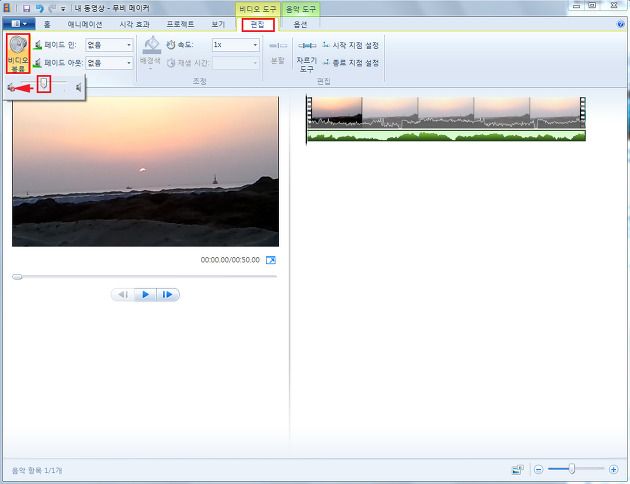Click the 조정 group label
This screenshot has height=484, width=630.
tap(200, 82)
